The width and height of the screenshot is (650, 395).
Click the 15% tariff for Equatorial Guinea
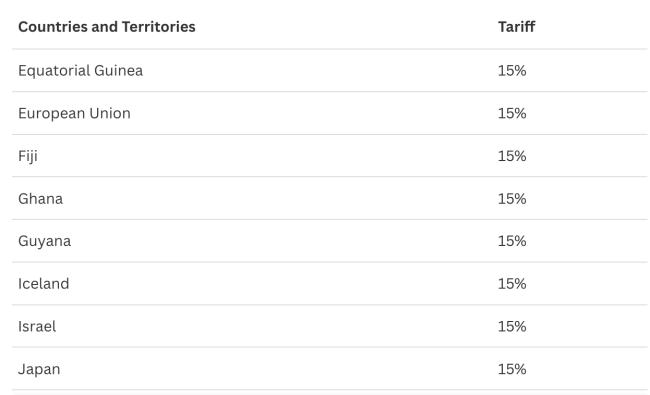512,70
